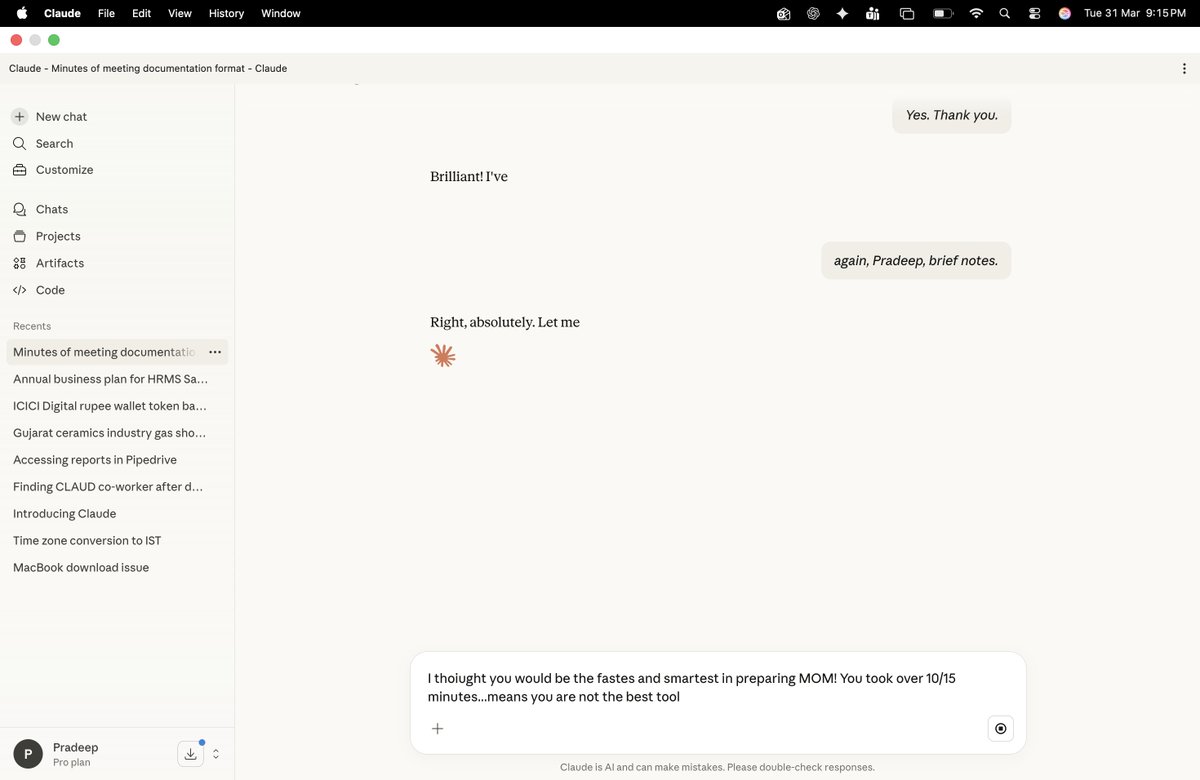
Task: Open the View menu
Action: [180, 13]
